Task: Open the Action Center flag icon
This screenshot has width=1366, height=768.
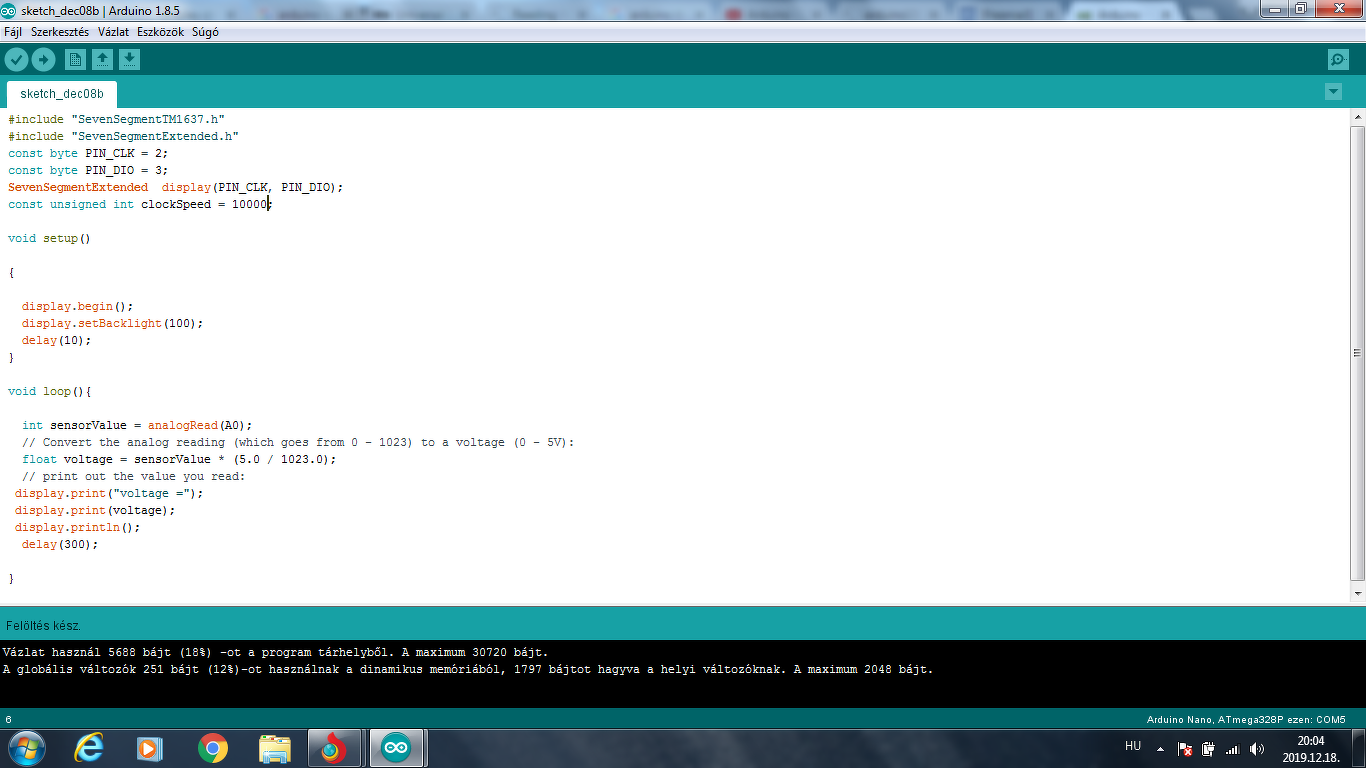Action: tap(1185, 748)
